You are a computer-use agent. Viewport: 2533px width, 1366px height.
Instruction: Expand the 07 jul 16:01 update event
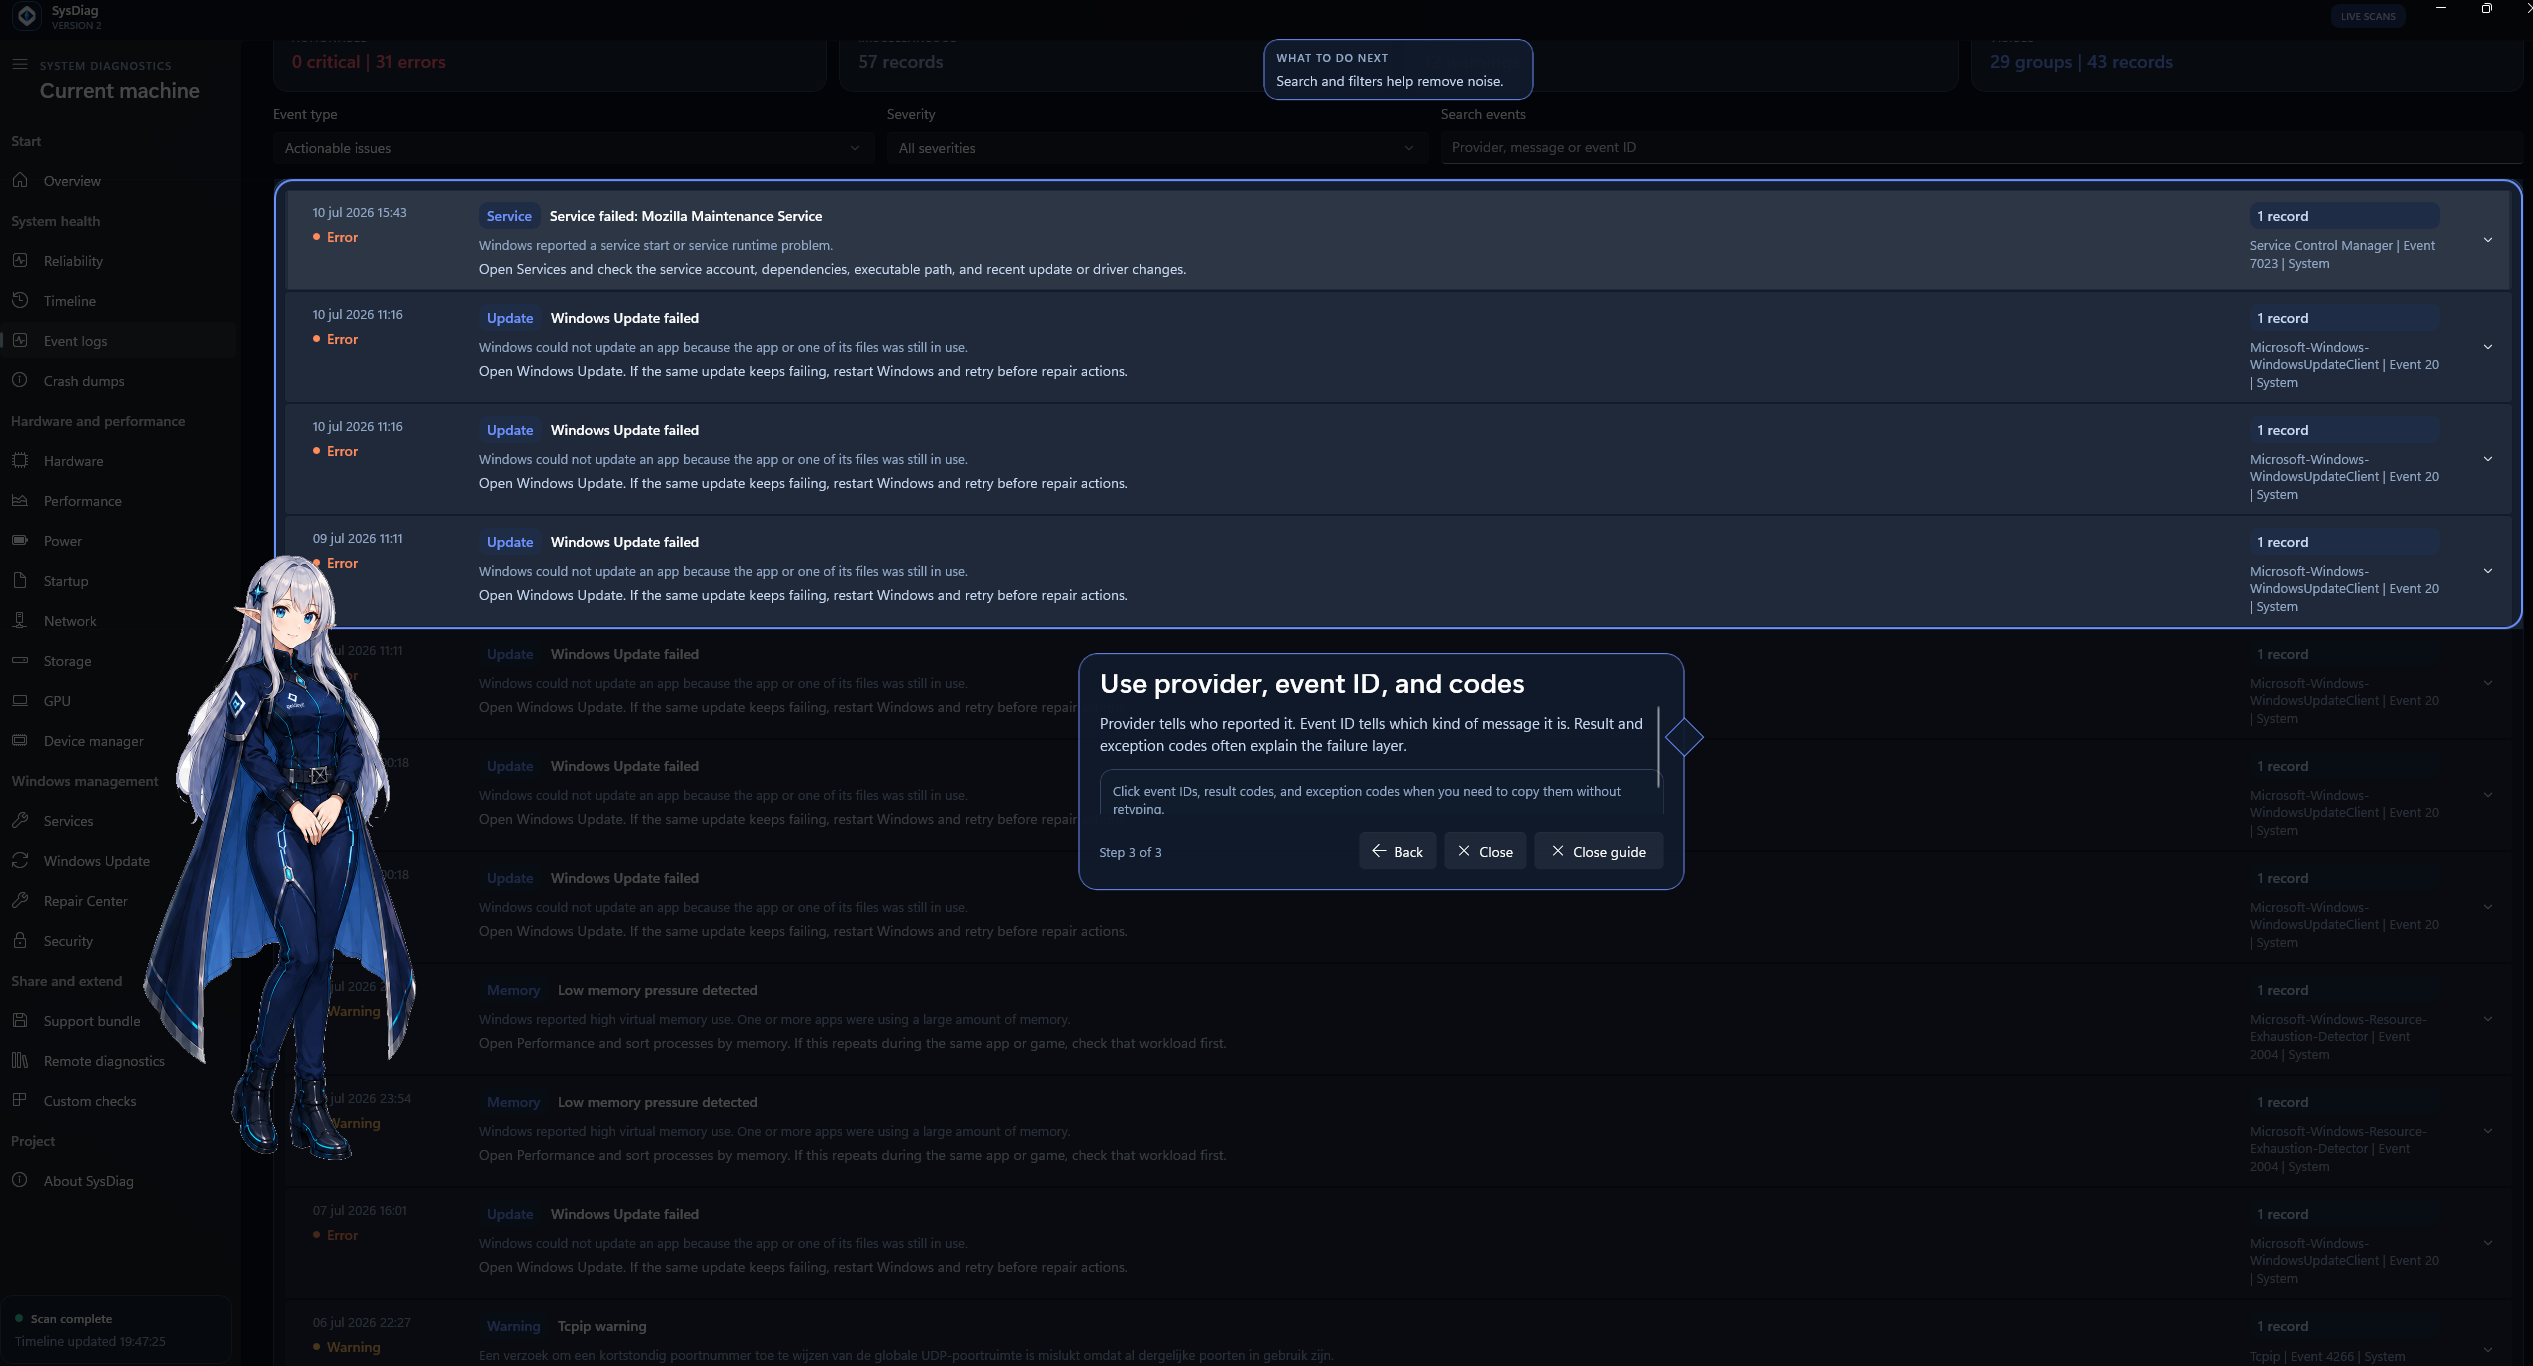tap(2488, 1243)
